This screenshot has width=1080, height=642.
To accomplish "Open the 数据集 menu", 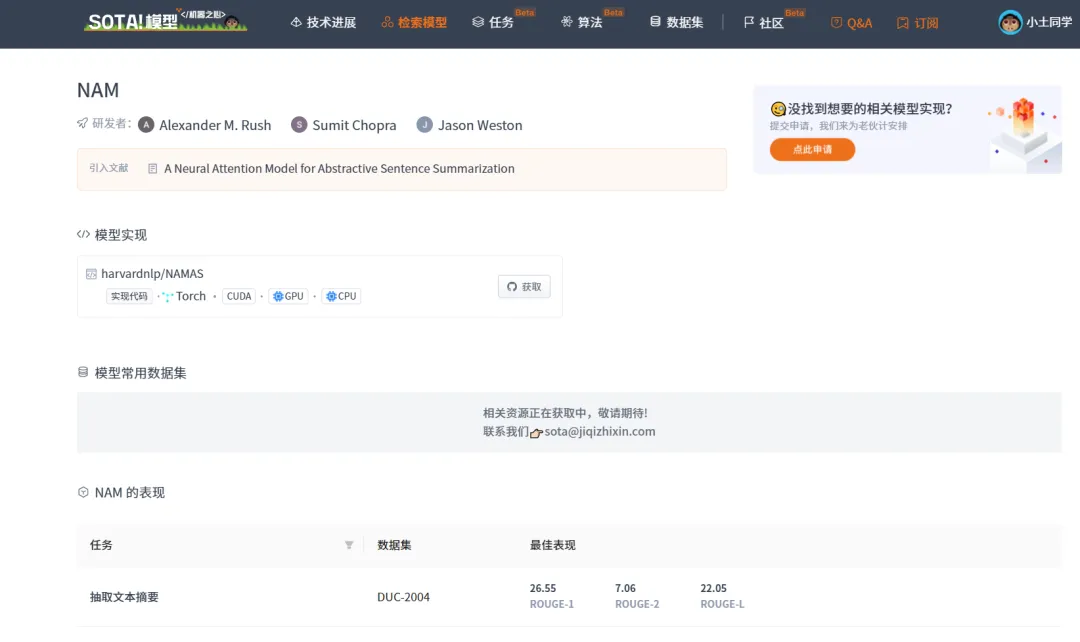I will (x=676, y=23).
